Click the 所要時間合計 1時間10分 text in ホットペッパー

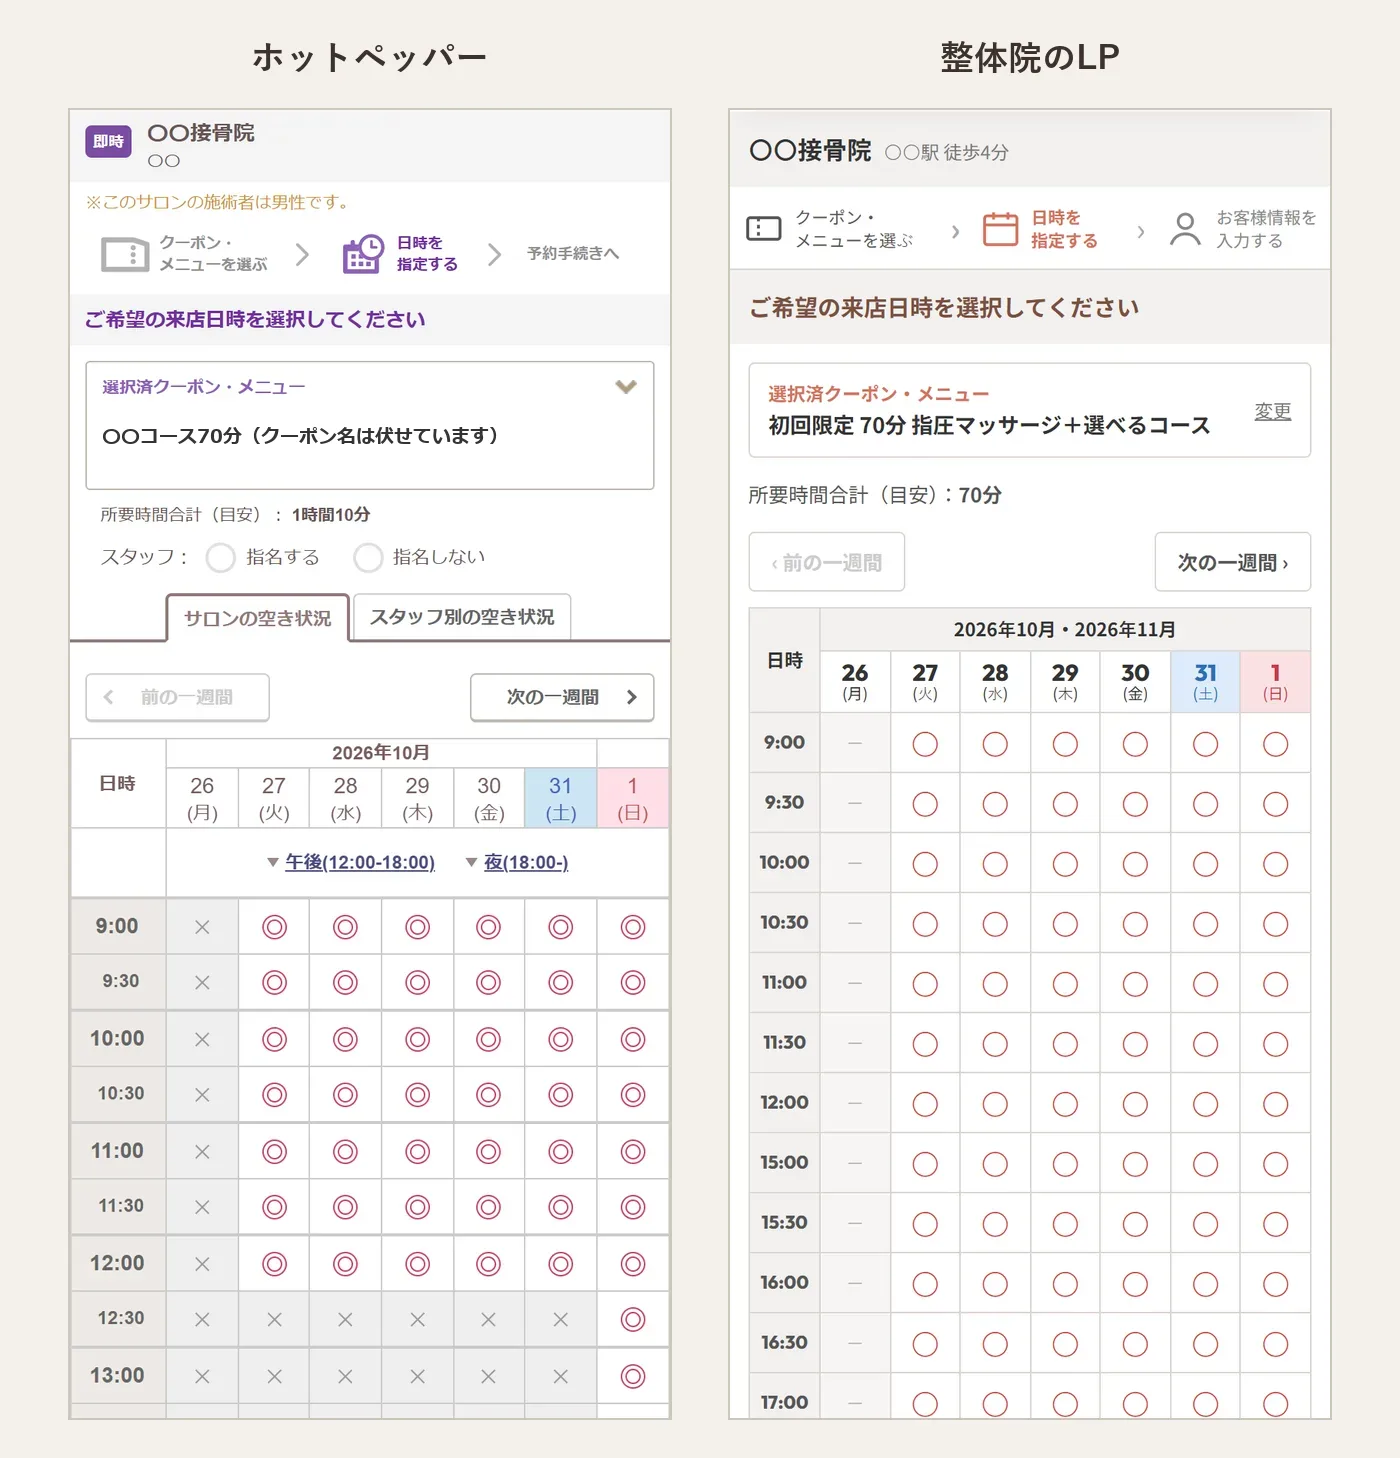pyautogui.click(x=235, y=514)
